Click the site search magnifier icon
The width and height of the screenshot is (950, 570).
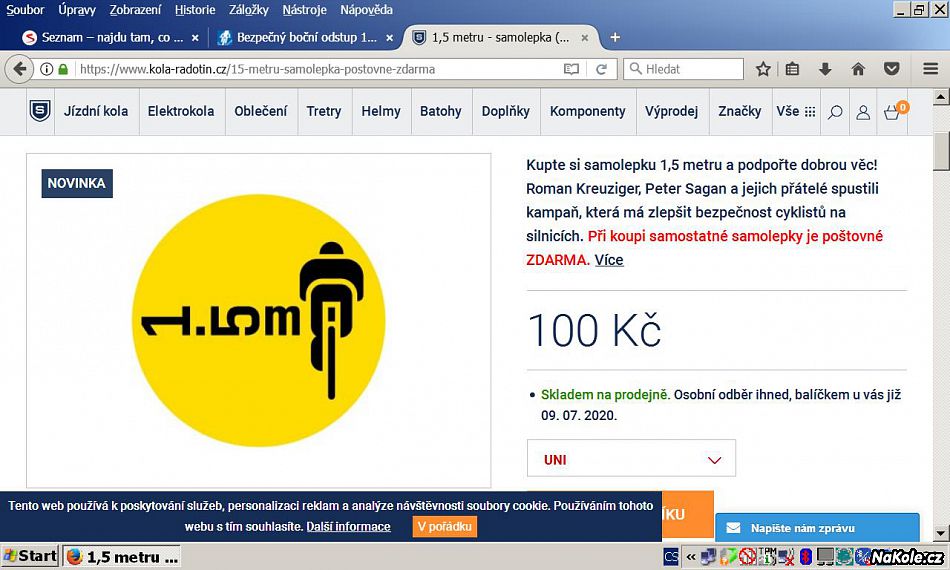(835, 112)
